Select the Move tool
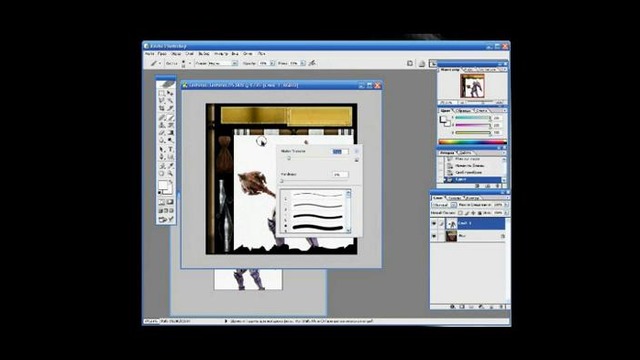 tap(171, 93)
